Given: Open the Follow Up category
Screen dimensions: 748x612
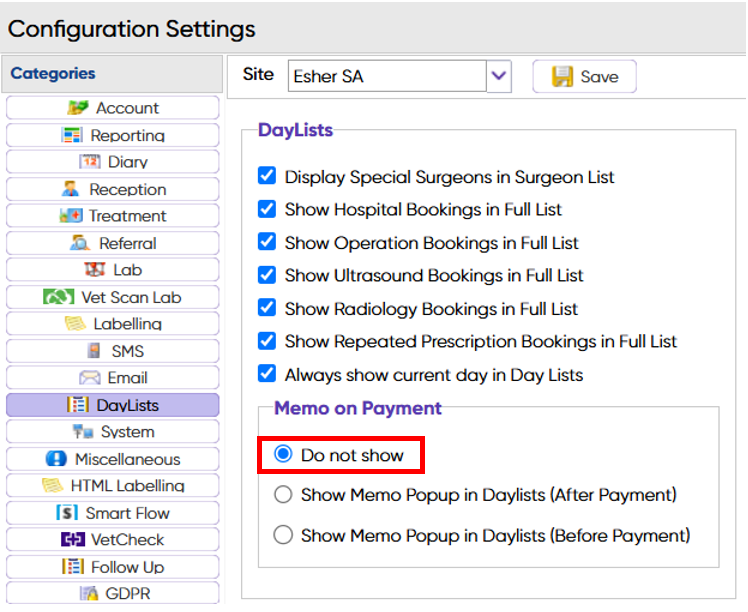Looking at the screenshot, I should click(x=113, y=567).
